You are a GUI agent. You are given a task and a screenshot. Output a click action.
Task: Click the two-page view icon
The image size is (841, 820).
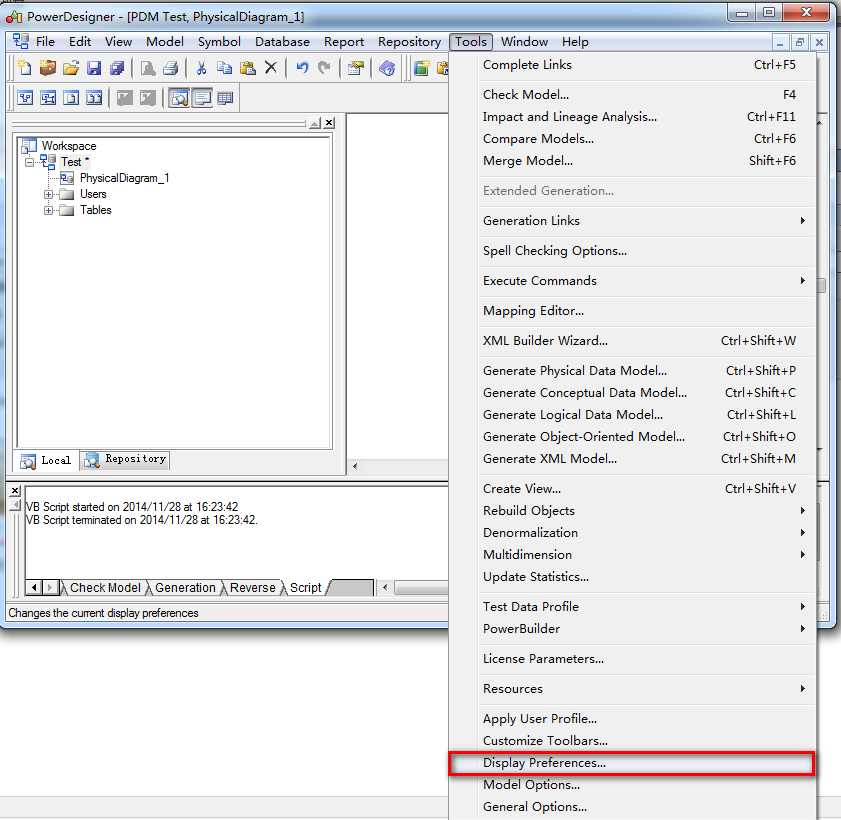click(x=94, y=98)
